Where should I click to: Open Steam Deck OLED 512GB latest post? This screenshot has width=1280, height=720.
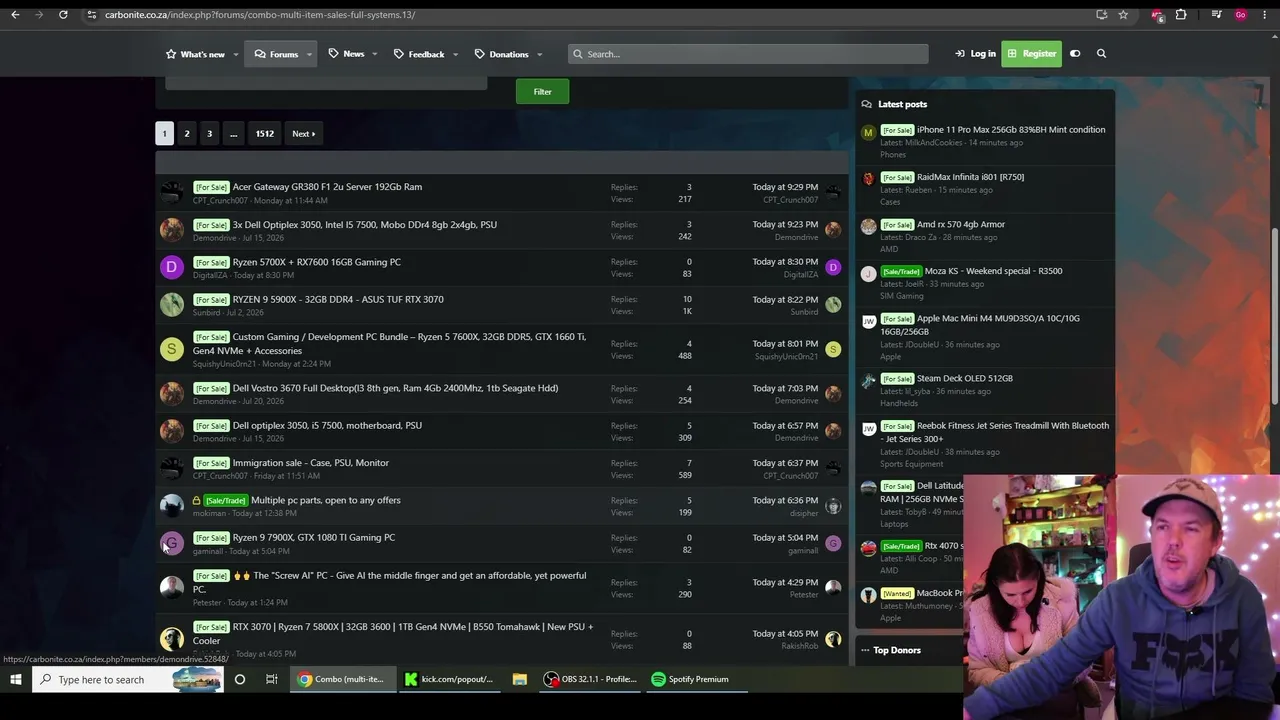coord(965,378)
